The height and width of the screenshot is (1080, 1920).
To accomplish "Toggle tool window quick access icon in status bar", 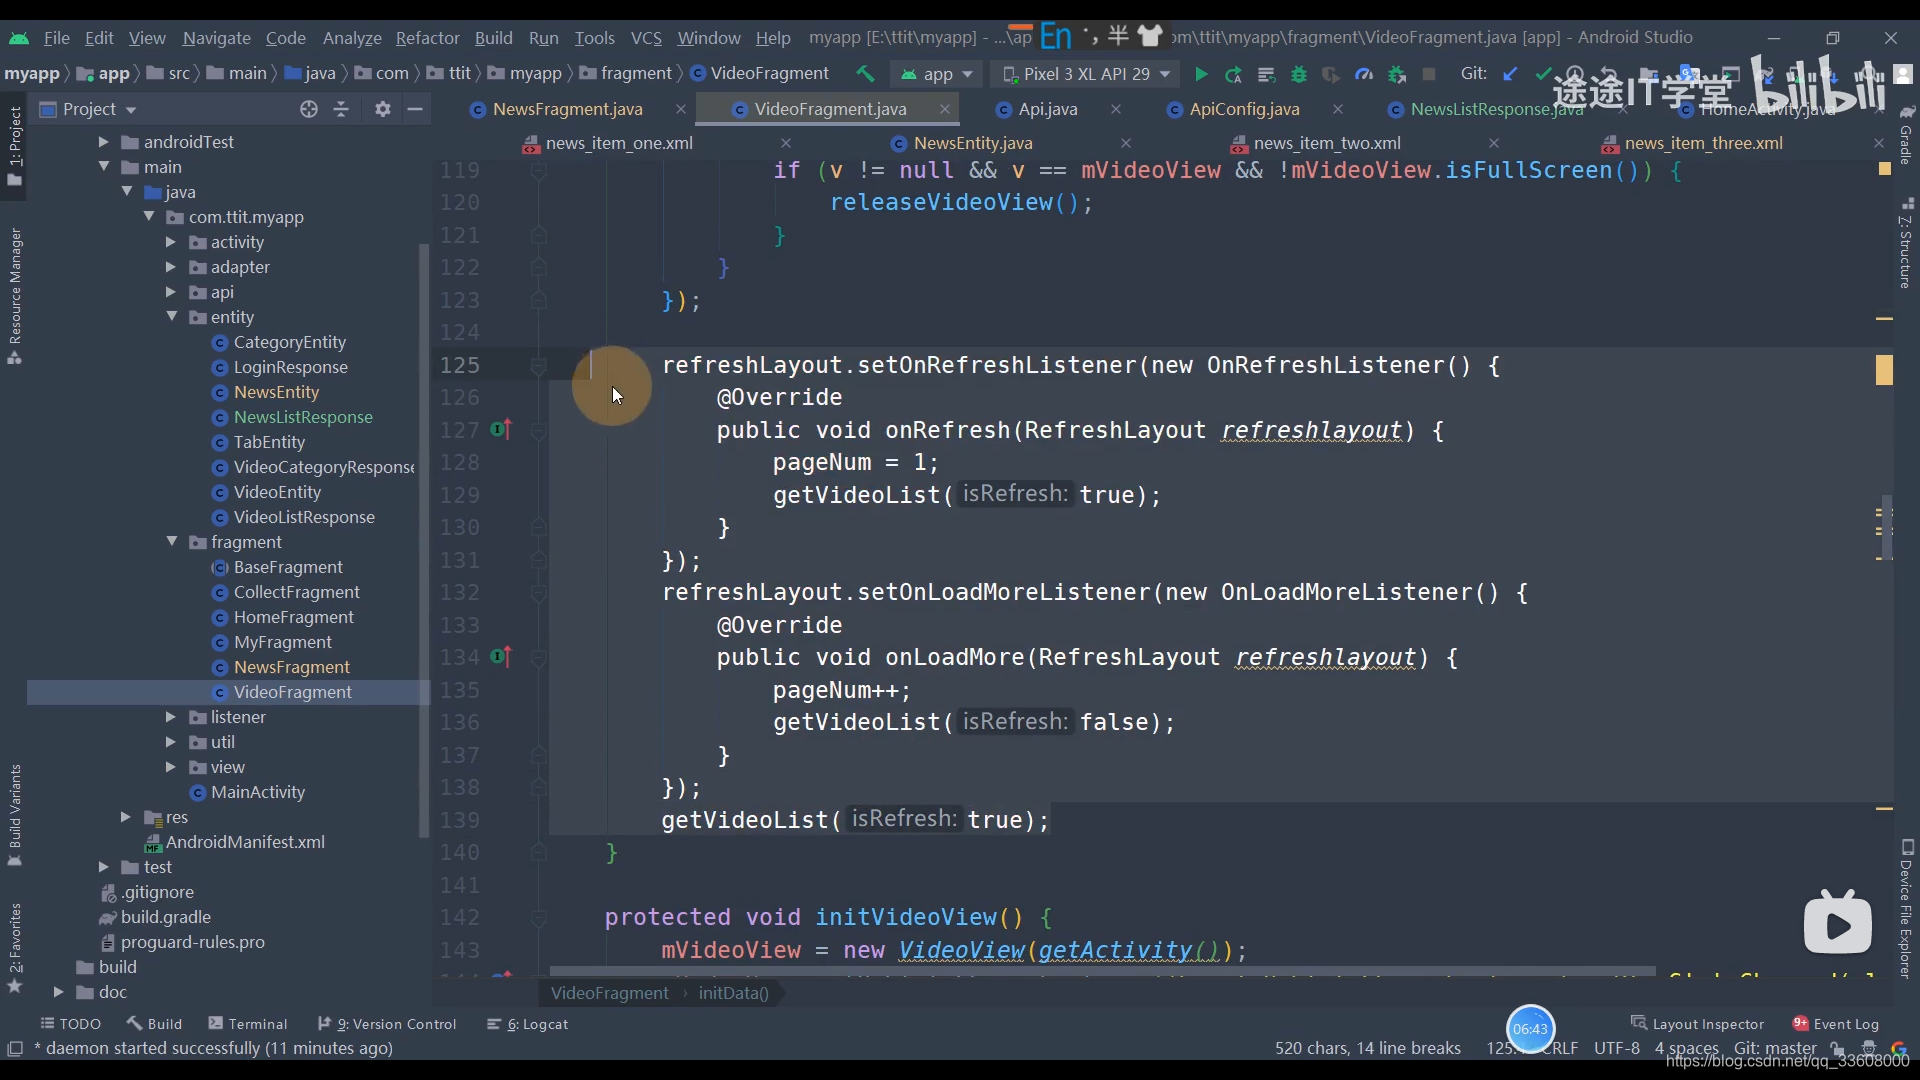I will 15,1048.
